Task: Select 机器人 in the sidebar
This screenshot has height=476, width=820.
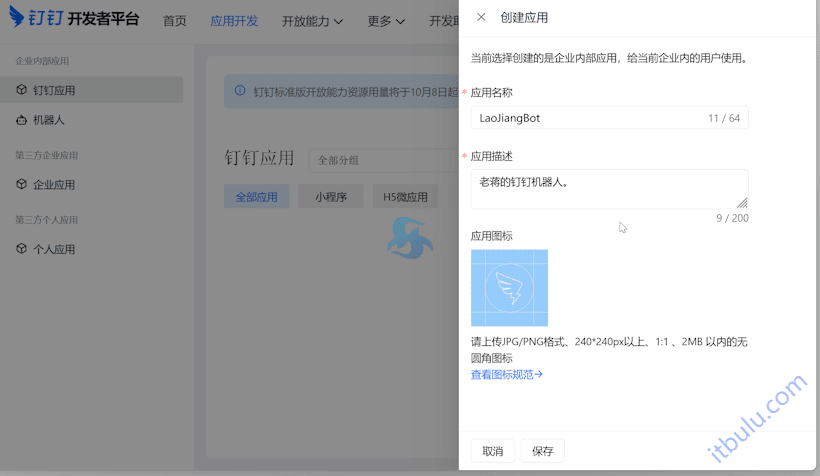Action: pyautogui.click(x=92, y=120)
